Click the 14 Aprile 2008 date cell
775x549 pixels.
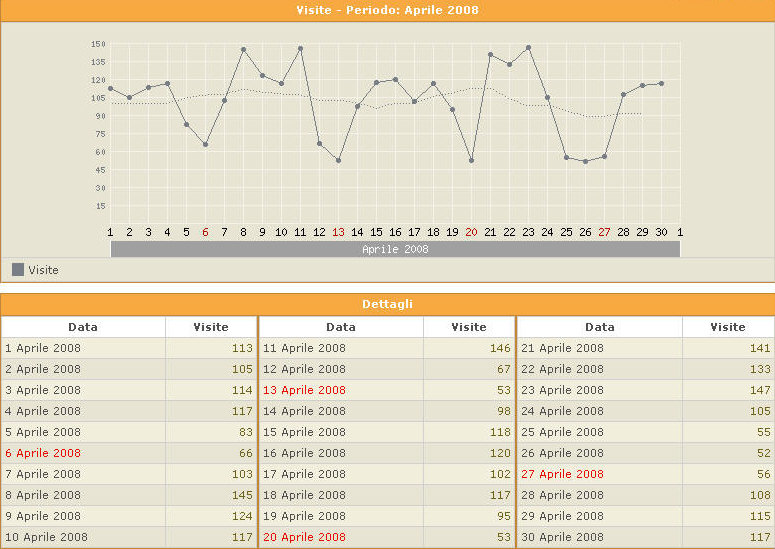coord(341,411)
